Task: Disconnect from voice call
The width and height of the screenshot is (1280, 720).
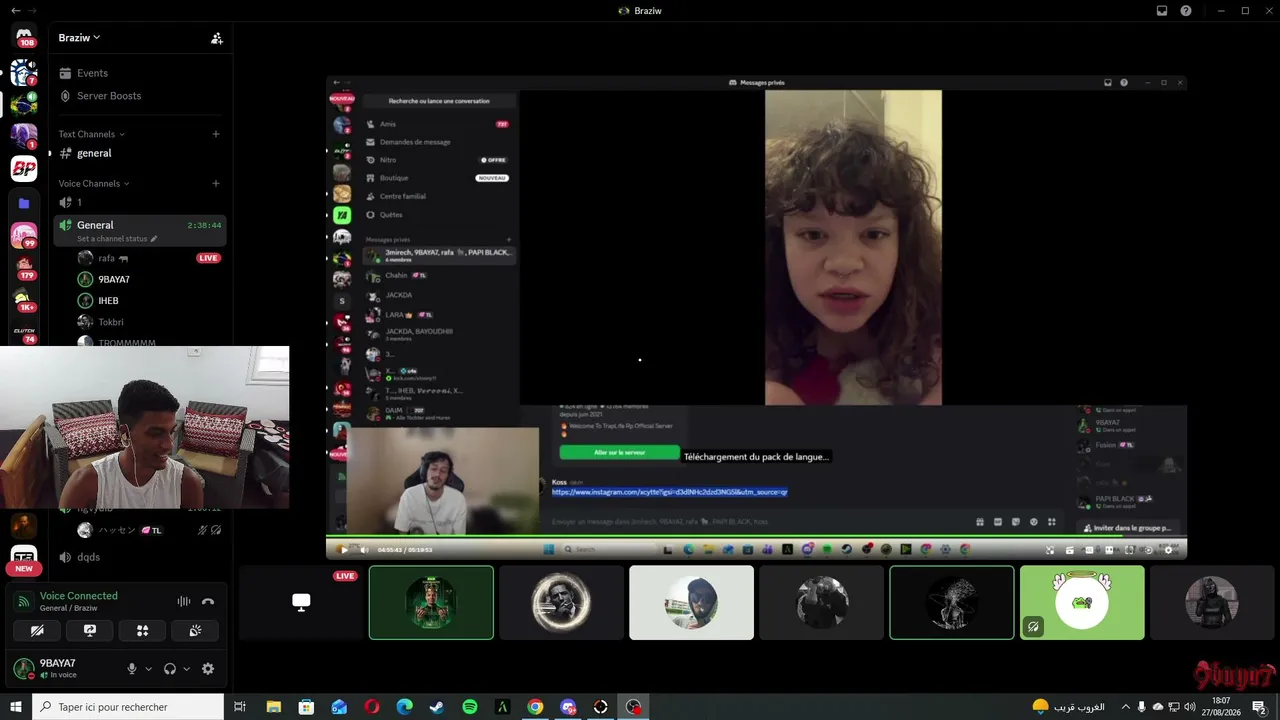Action: coord(208,601)
